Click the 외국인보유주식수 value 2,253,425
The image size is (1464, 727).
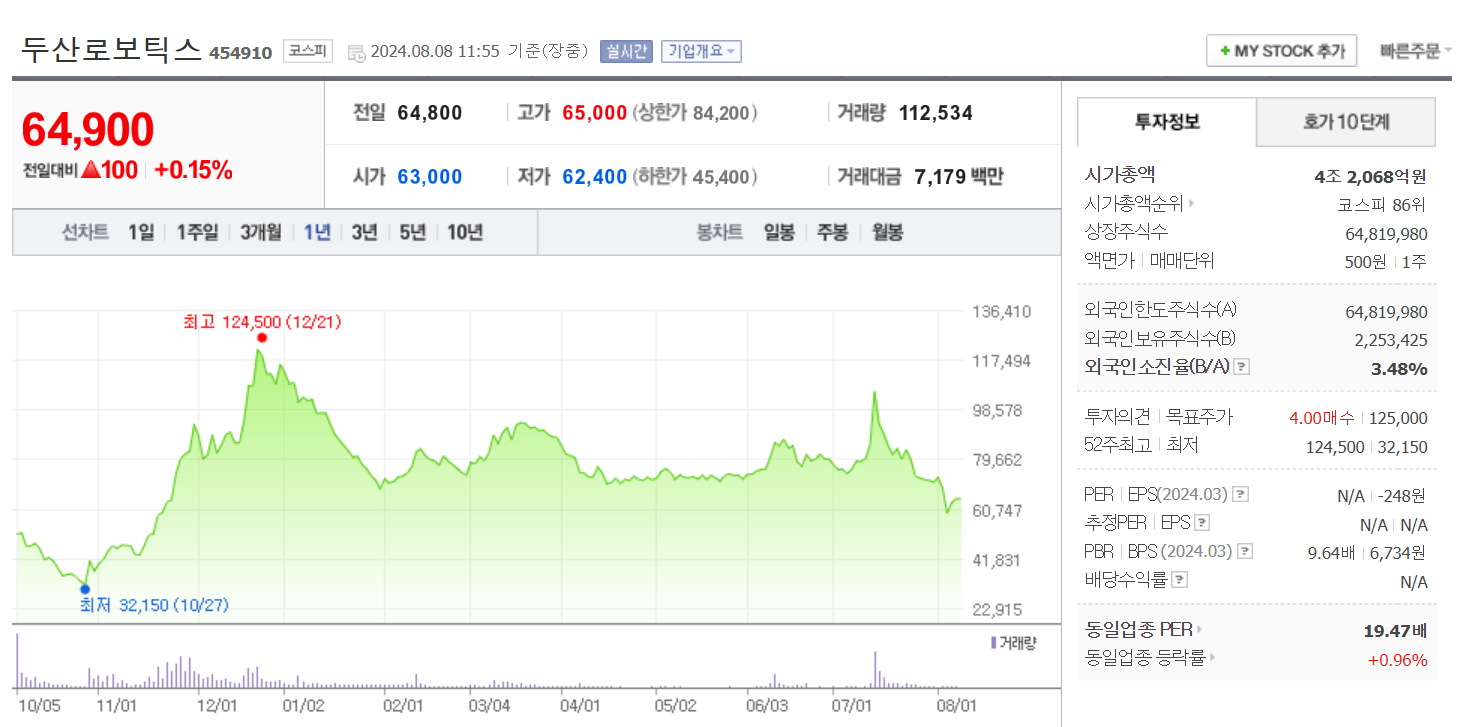coord(1391,339)
